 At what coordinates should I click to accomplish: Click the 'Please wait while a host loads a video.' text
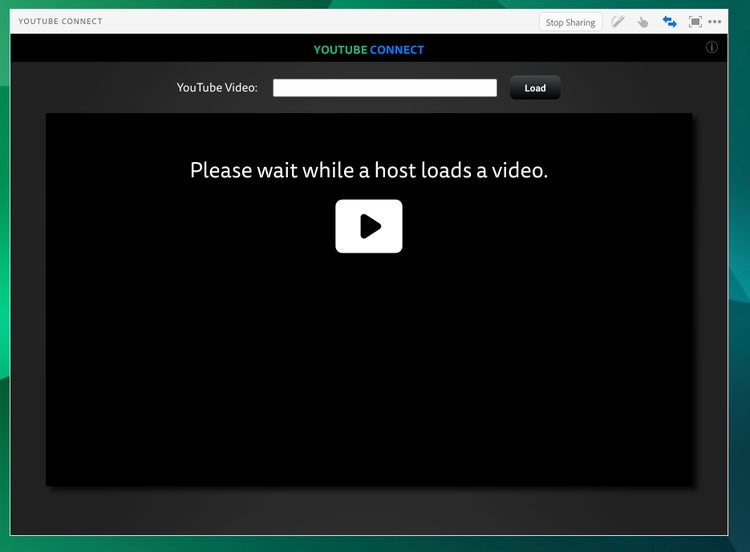(x=369, y=170)
